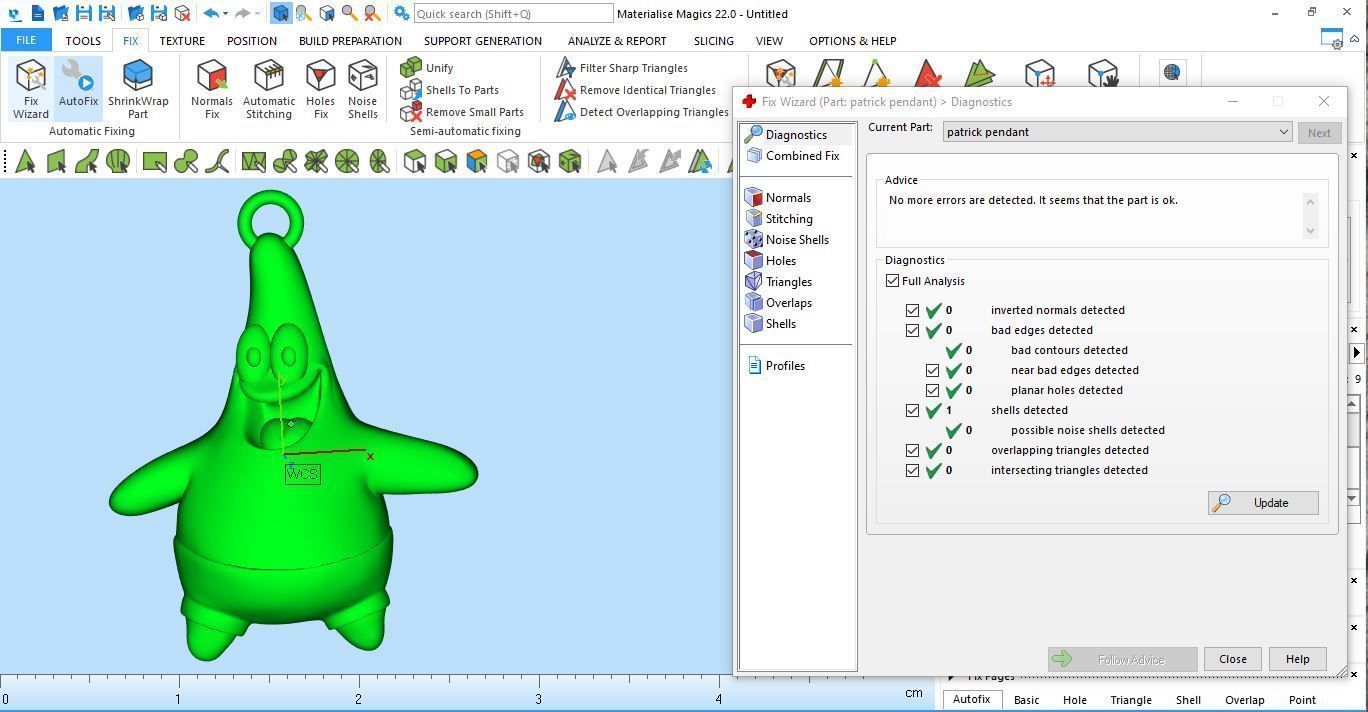Image resolution: width=1368 pixels, height=712 pixels.
Task: Click Remove Small Parts
Action: tap(462, 112)
